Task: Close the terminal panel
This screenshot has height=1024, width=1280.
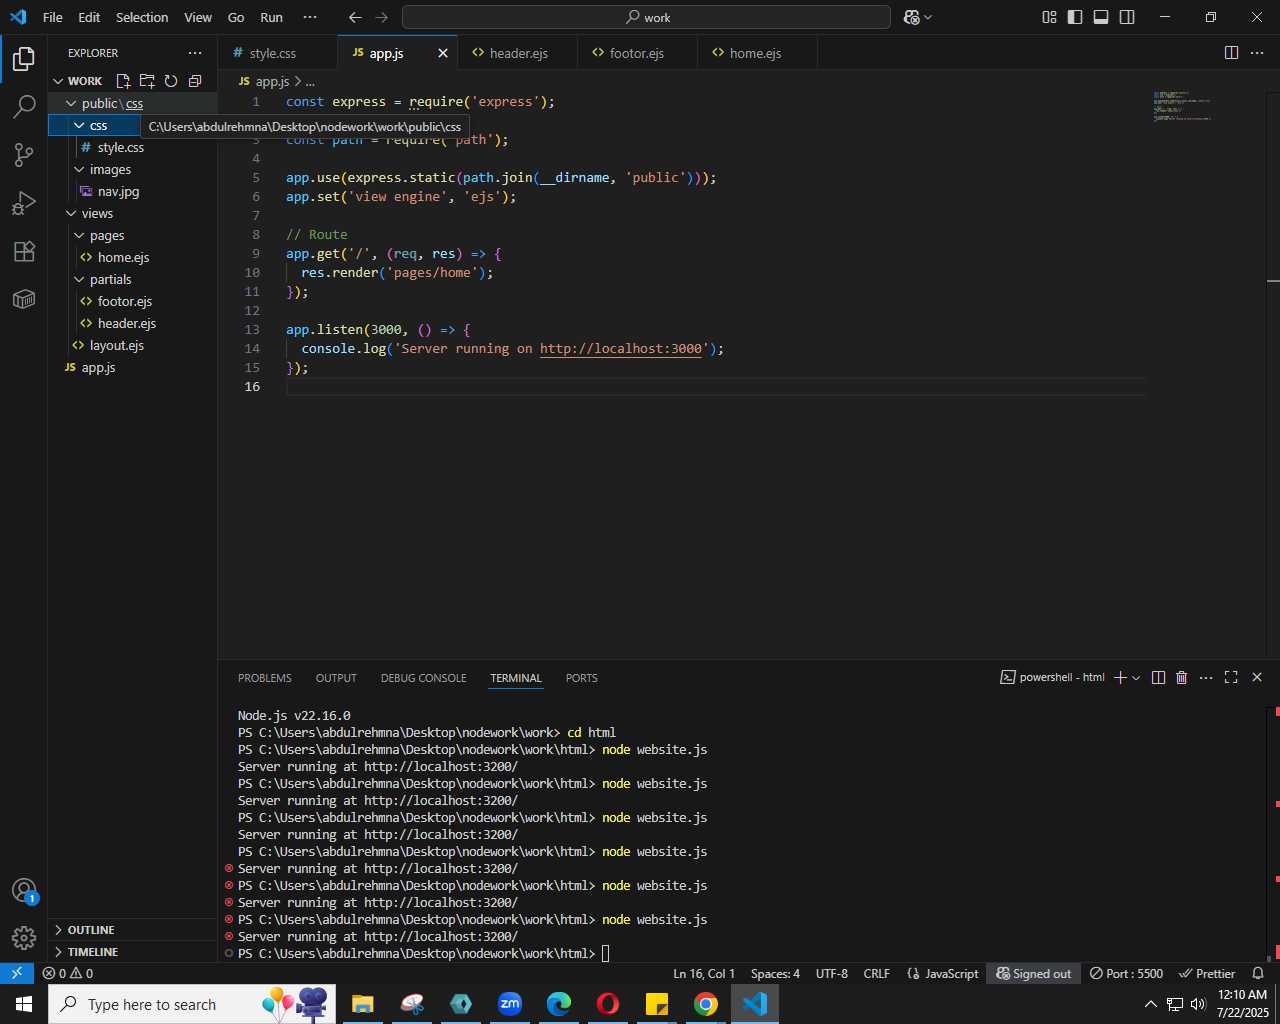Action: 1257,678
